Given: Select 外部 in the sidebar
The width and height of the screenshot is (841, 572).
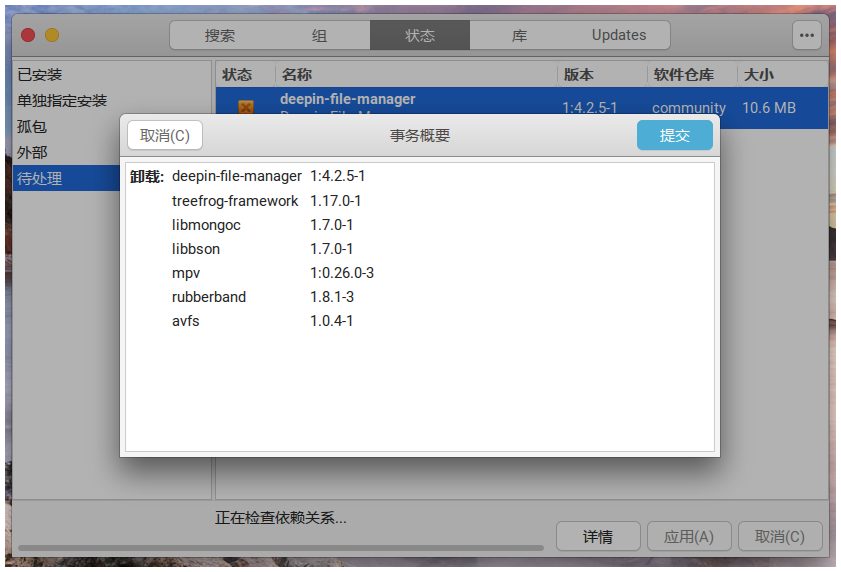Looking at the screenshot, I should click(67, 152).
